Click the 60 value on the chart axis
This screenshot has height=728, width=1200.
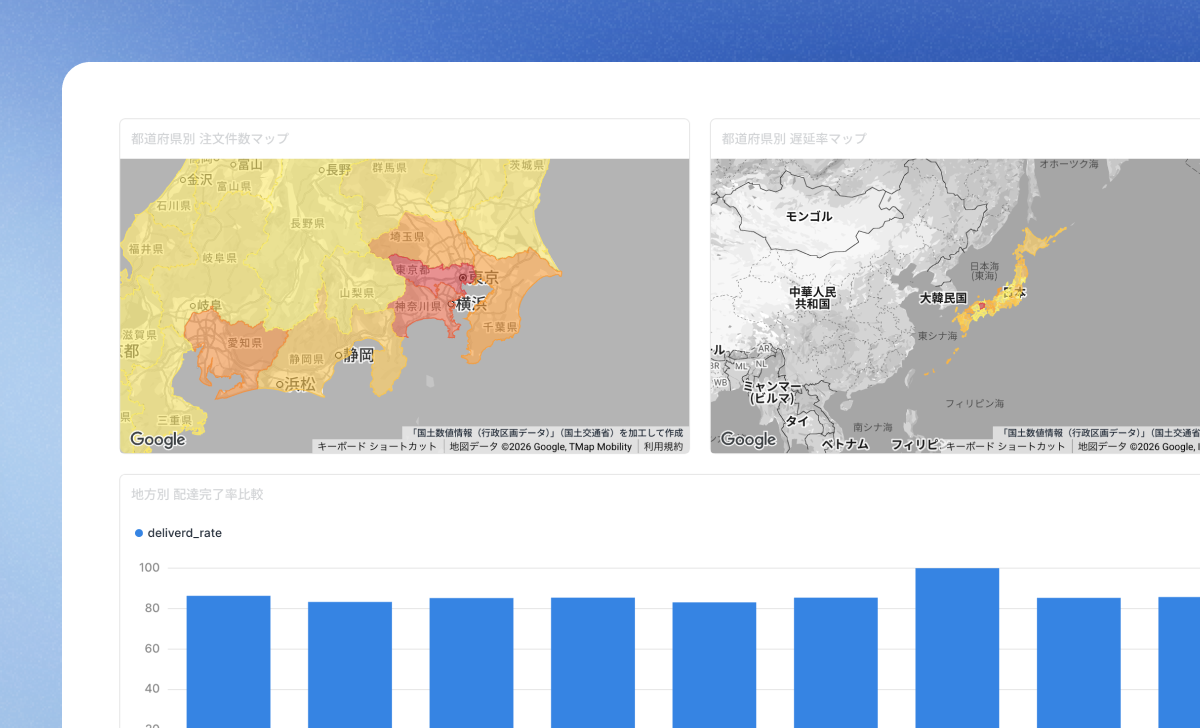pyautogui.click(x=154, y=649)
